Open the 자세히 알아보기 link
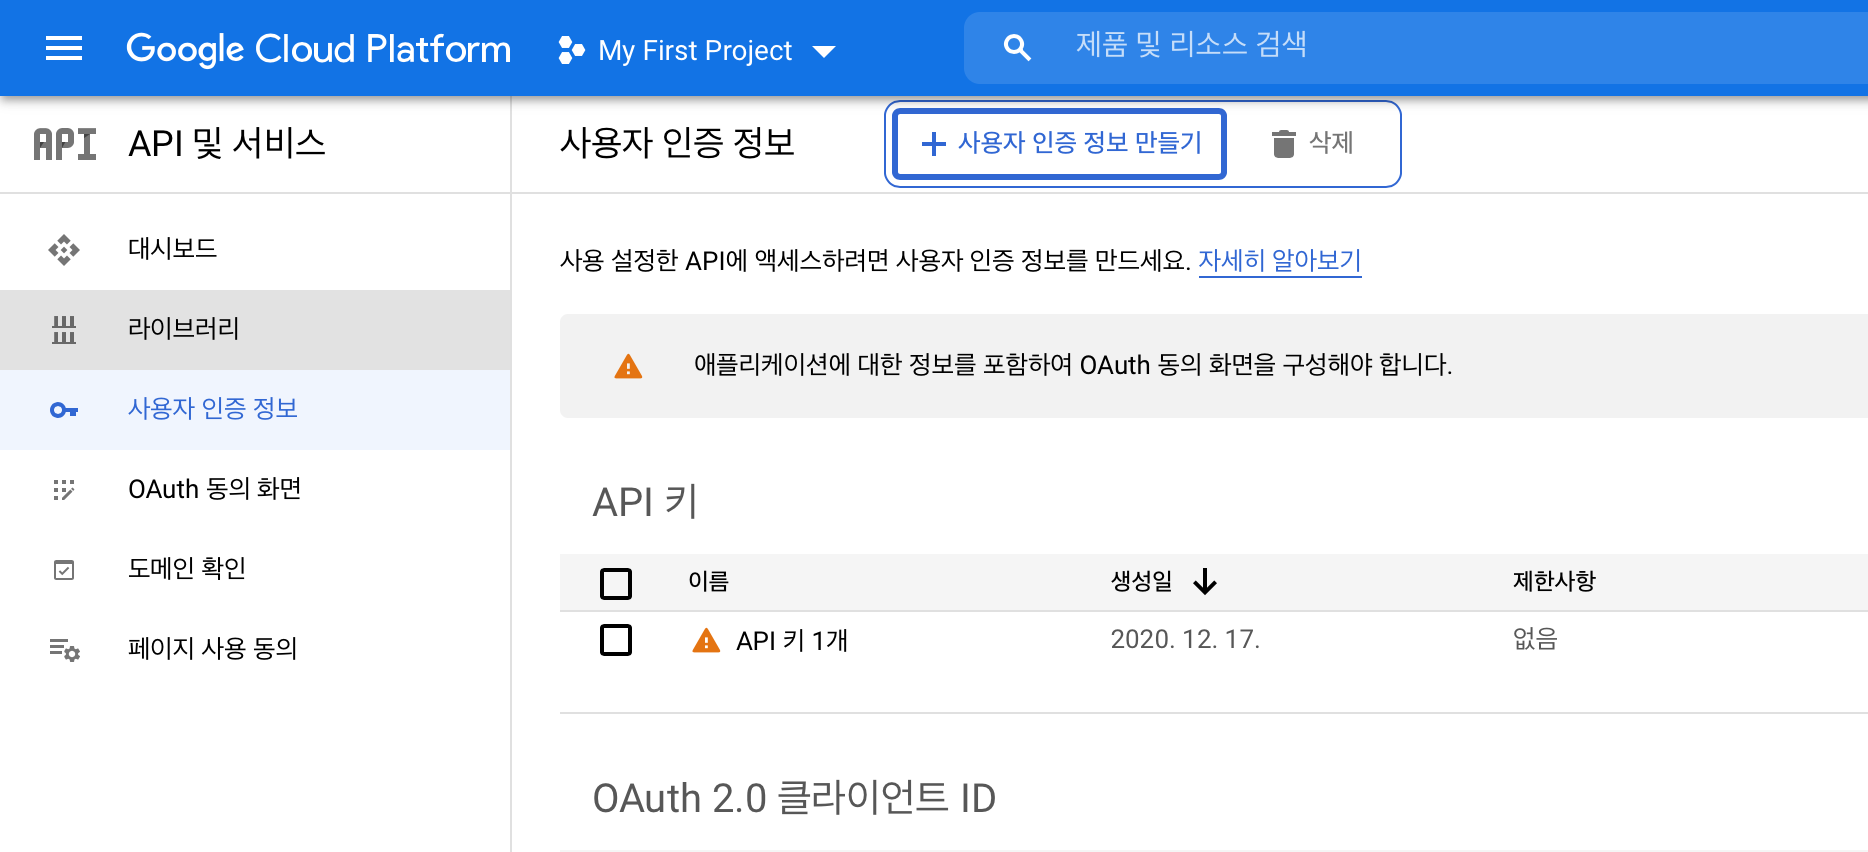1868x852 pixels. (x=1280, y=260)
